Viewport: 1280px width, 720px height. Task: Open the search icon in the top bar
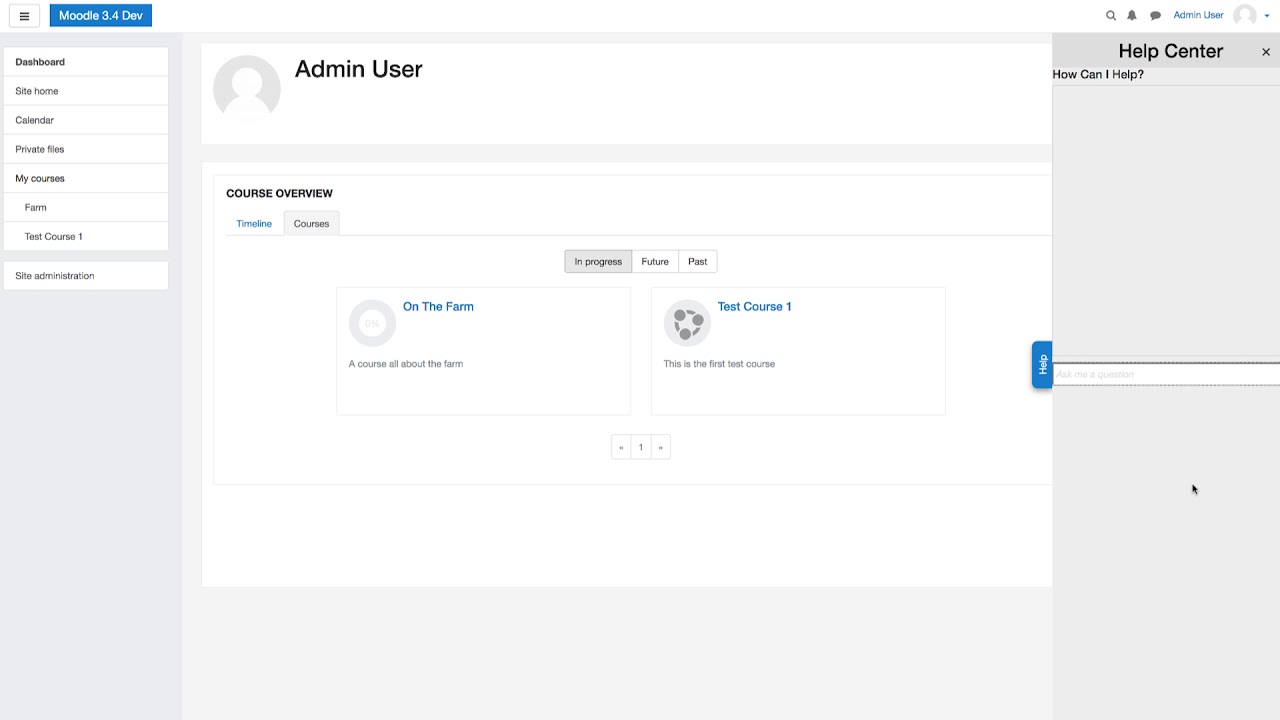click(x=1110, y=15)
